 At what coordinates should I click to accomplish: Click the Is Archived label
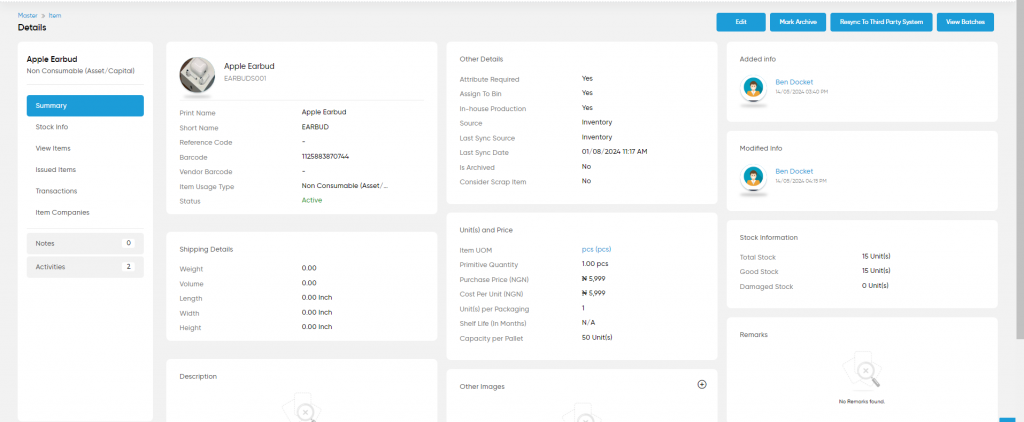pos(477,167)
